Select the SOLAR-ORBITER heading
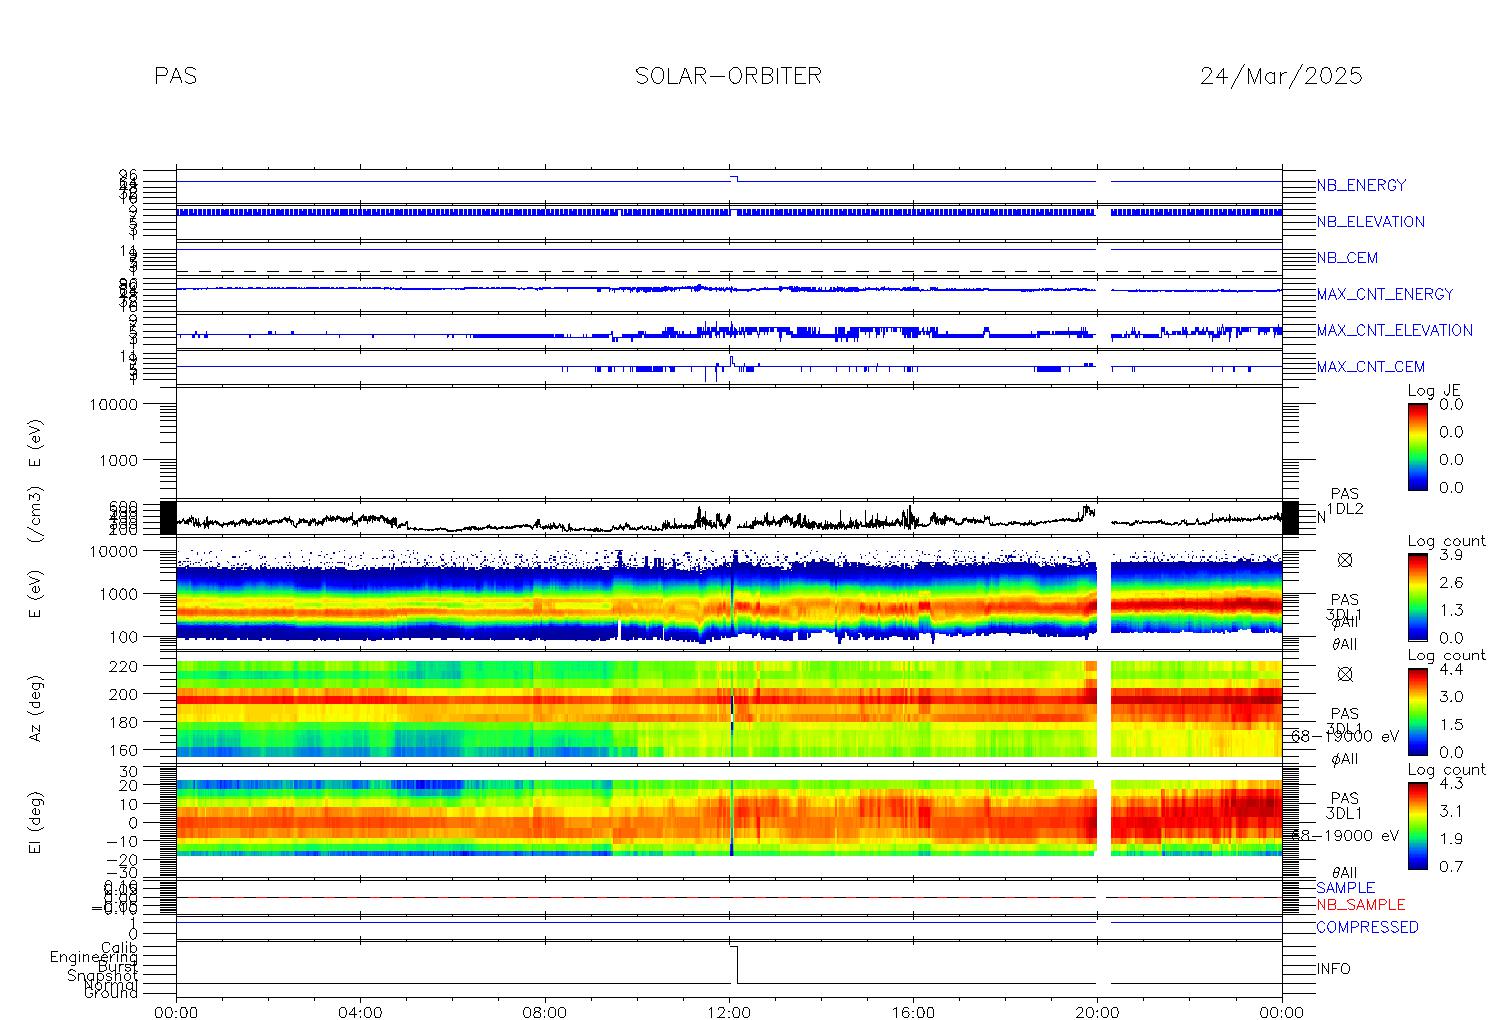This screenshot has width=1512, height=1020. [x=728, y=76]
